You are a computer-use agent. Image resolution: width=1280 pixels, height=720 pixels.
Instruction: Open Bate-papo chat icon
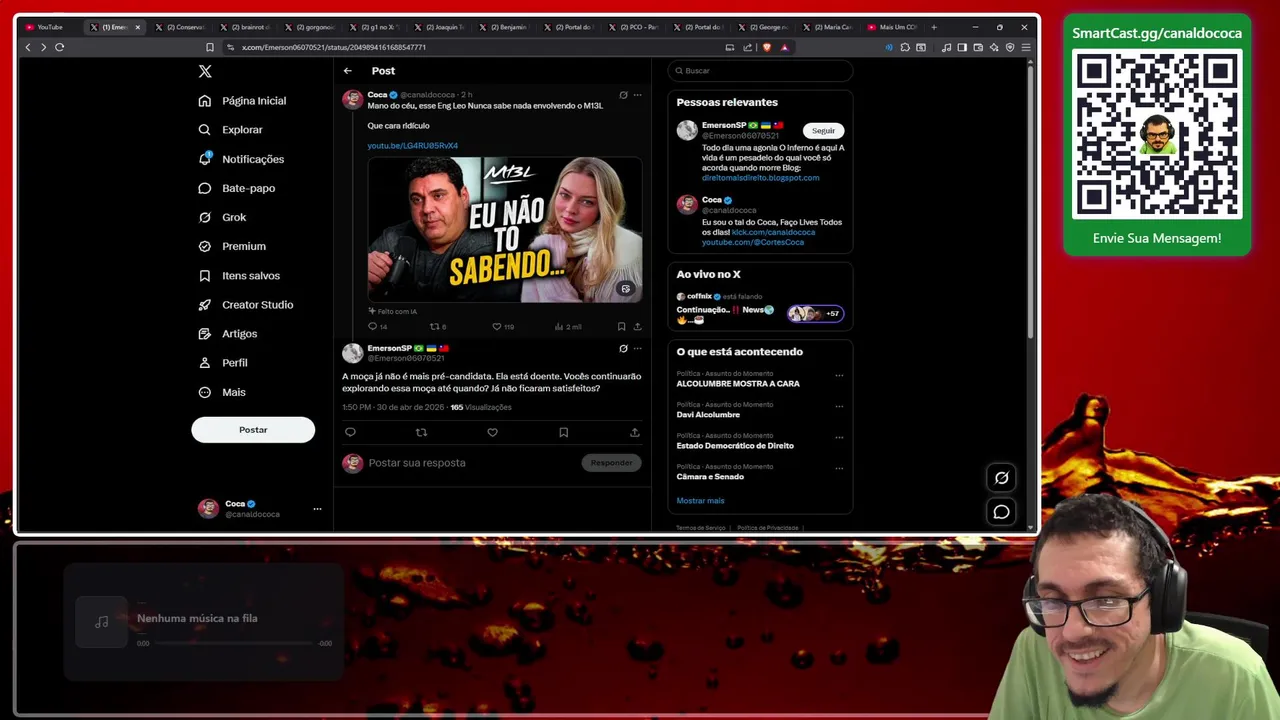pos(205,188)
